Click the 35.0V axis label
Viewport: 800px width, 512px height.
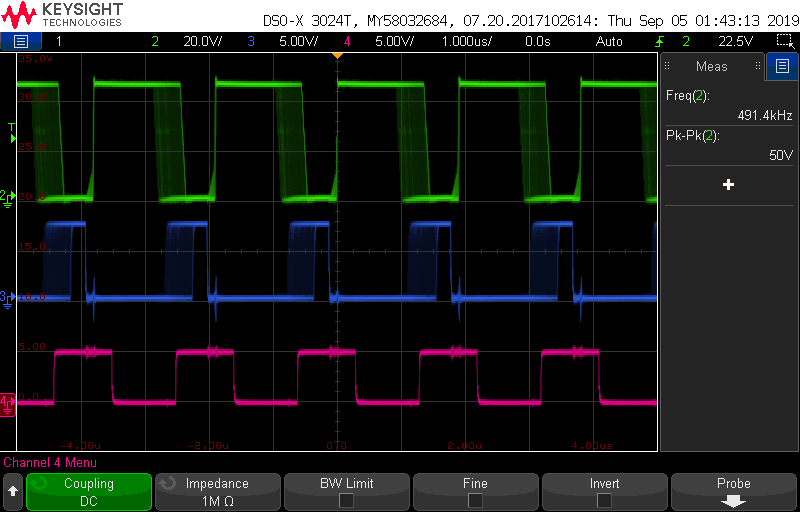36,59
